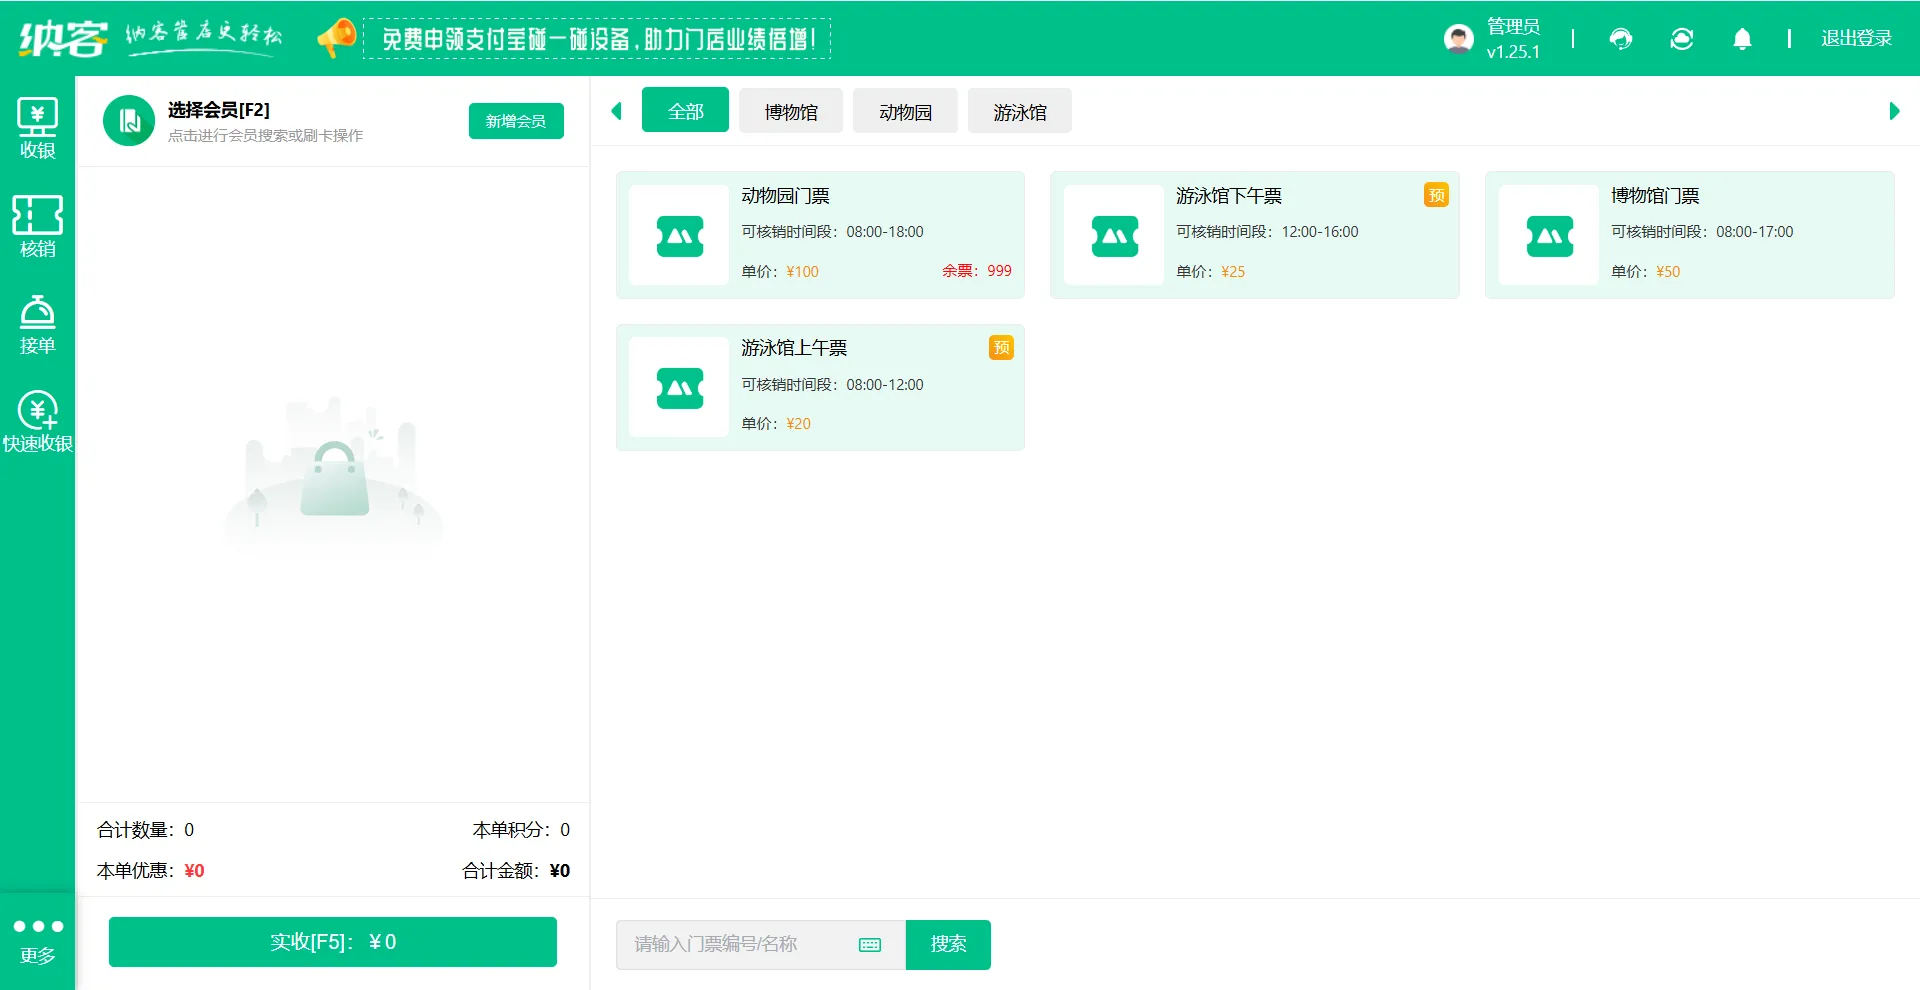Open the 核销 ticket verification icon
Viewport: 1920px width, 990px height.
click(x=37, y=226)
